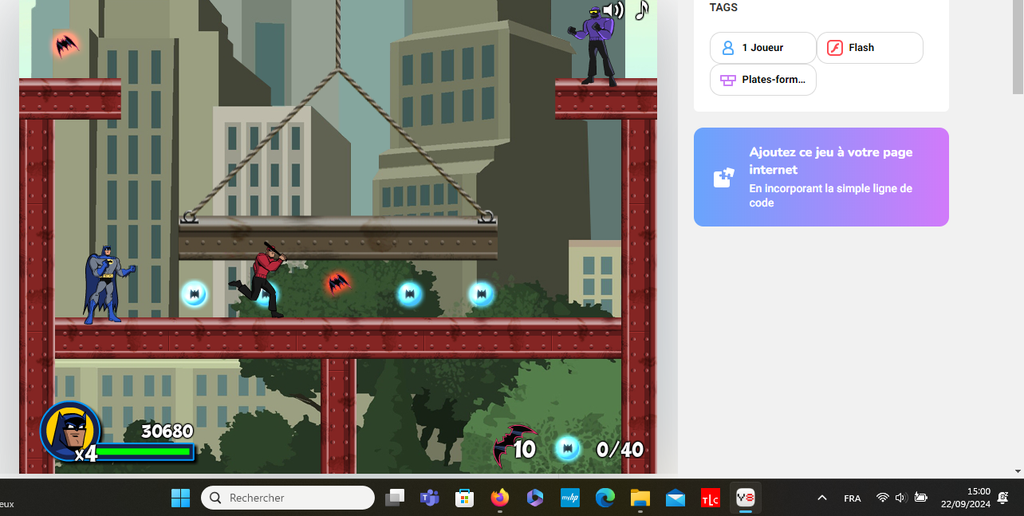Open the Flash tag
1024x516 pixels.
tap(869, 48)
